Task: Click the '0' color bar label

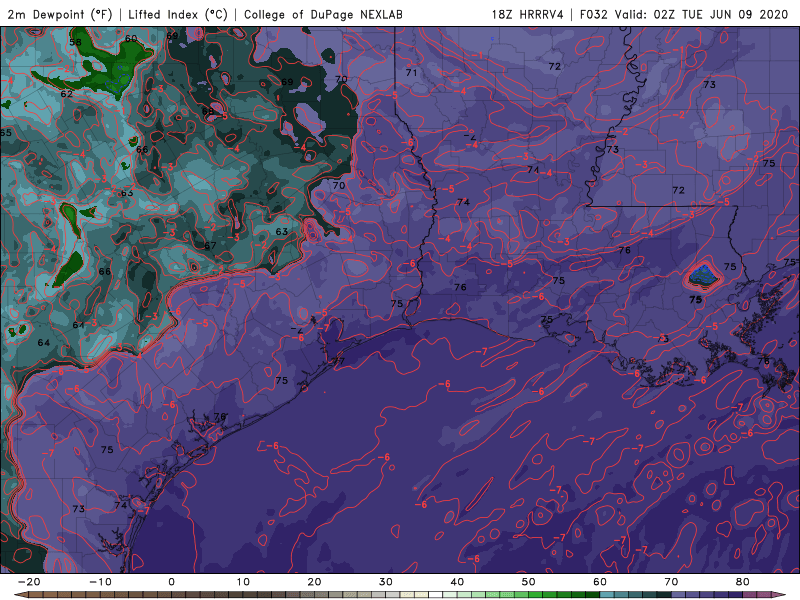Action: [171, 582]
